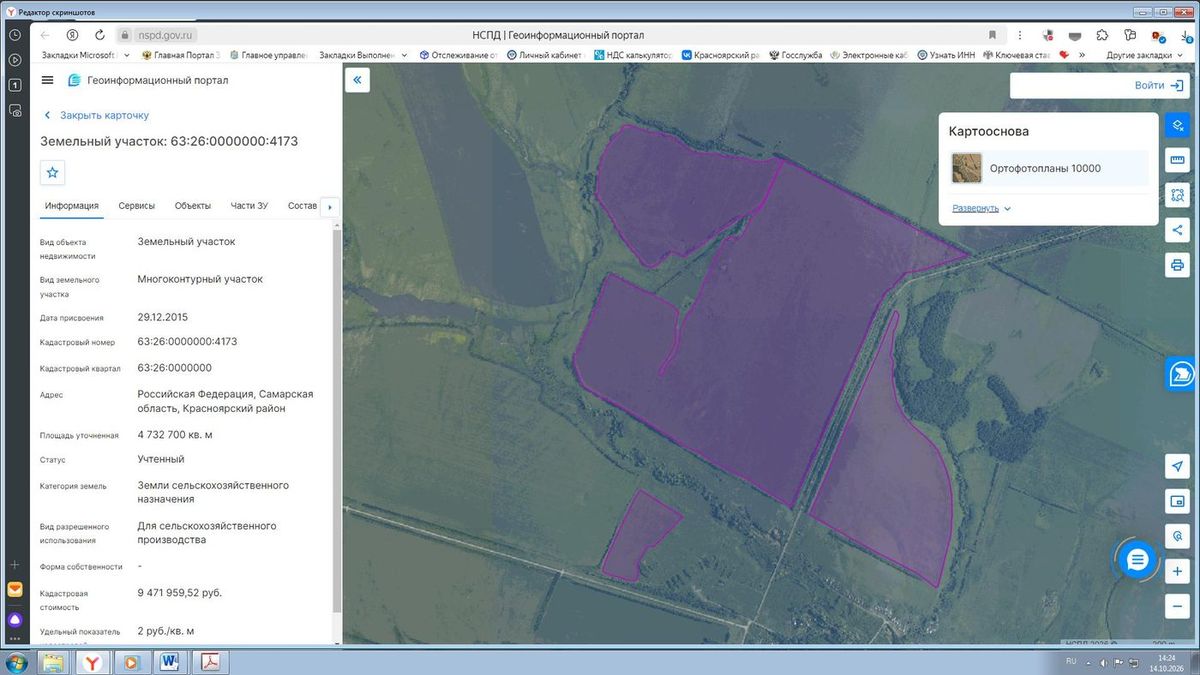Open the Сервисы tab
The height and width of the screenshot is (675, 1200).
click(137, 206)
